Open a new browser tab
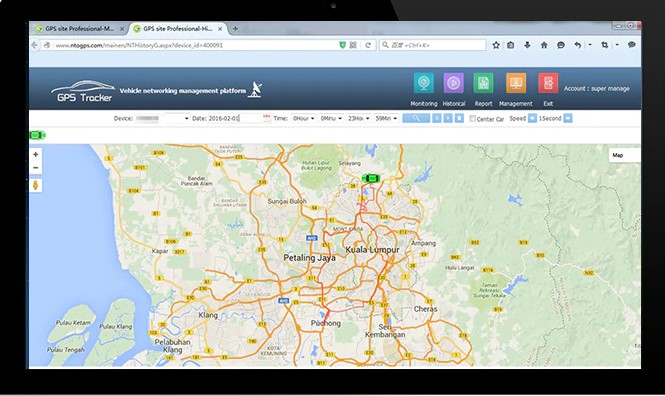 click(235, 29)
